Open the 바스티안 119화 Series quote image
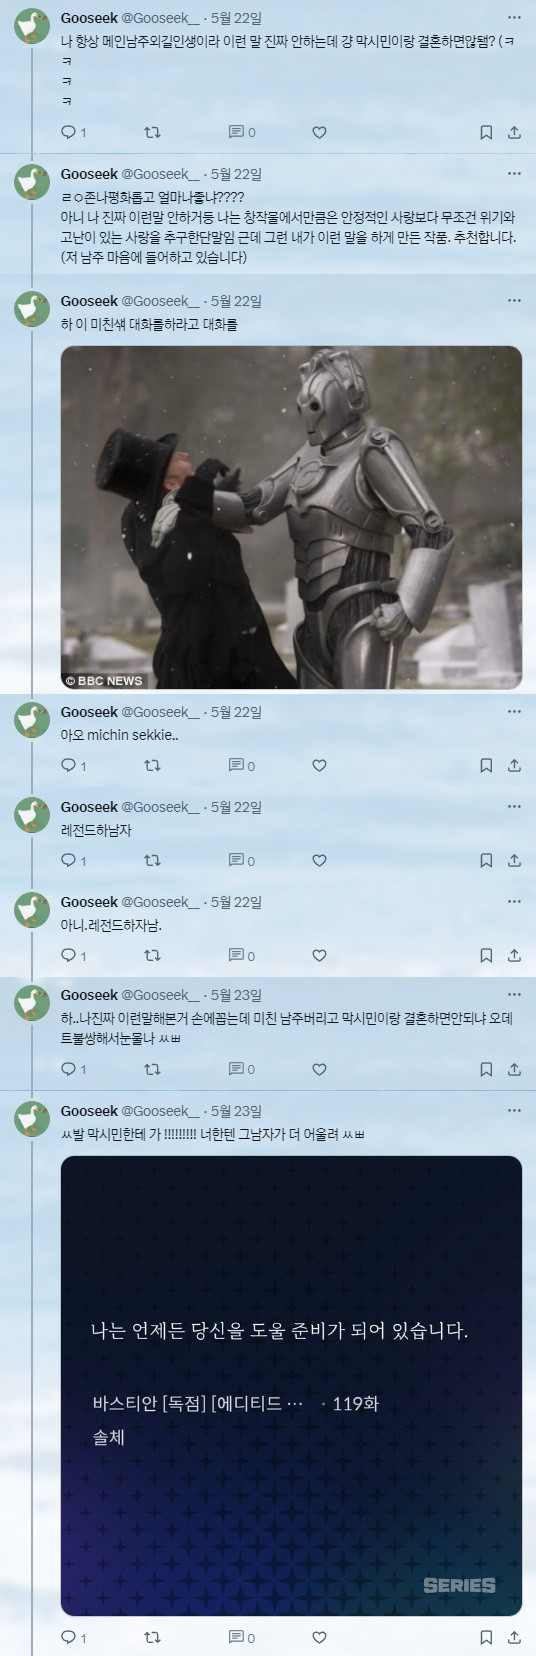Viewport: 536px width, 1656px height. pyautogui.click(x=291, y=1386)
